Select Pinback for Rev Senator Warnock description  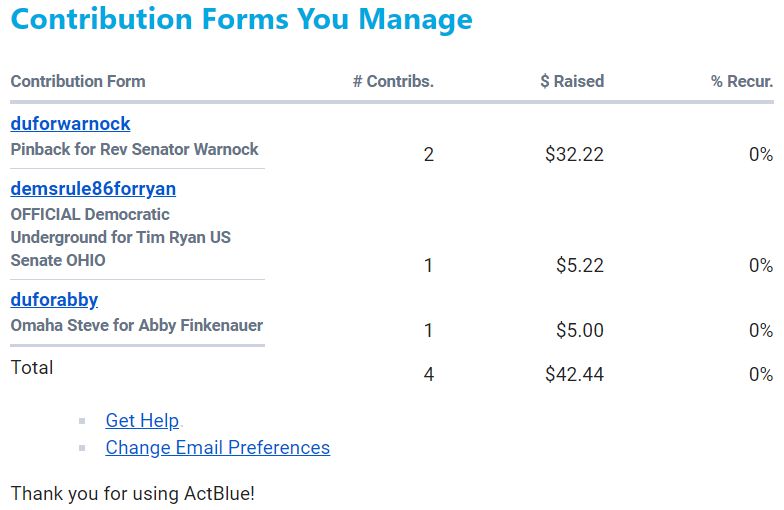[x=134, y=150]
